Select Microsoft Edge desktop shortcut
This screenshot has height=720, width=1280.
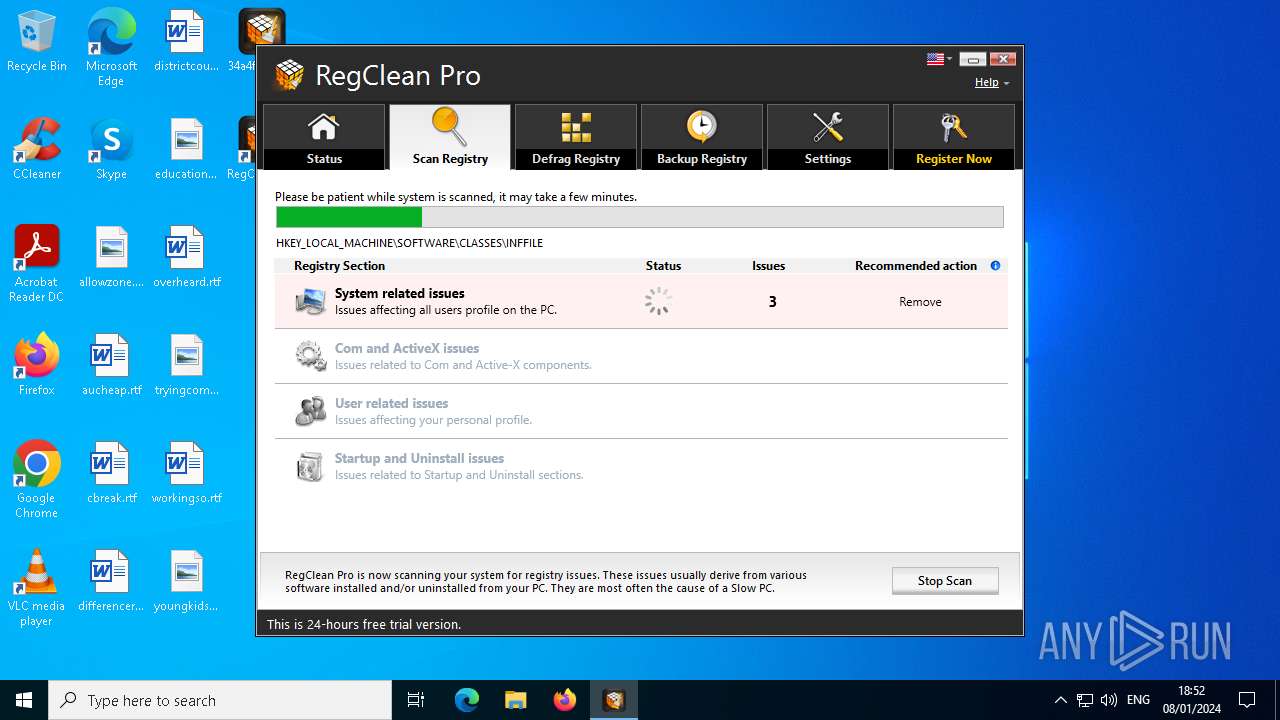tap(111, 48)
